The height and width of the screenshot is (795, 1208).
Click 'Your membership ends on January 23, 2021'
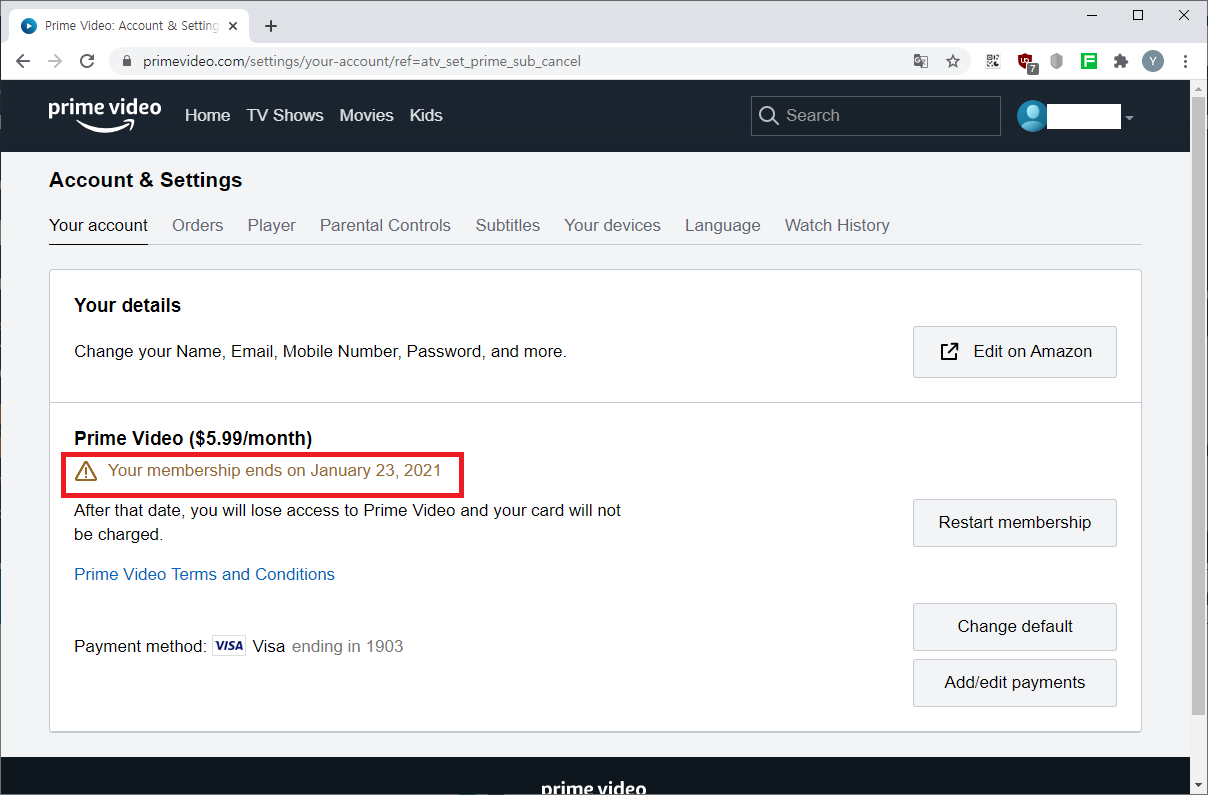(x=274, y=471)
